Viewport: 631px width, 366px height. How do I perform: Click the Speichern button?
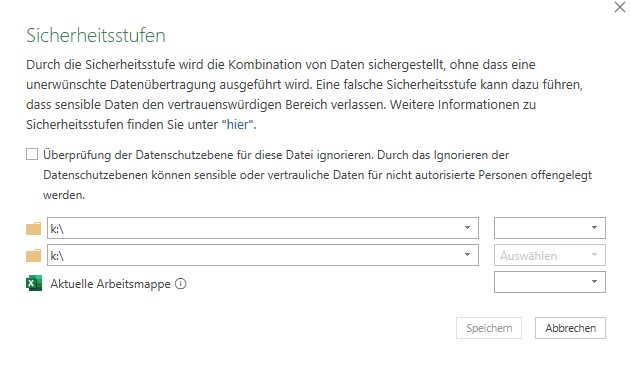pos(489,328)
